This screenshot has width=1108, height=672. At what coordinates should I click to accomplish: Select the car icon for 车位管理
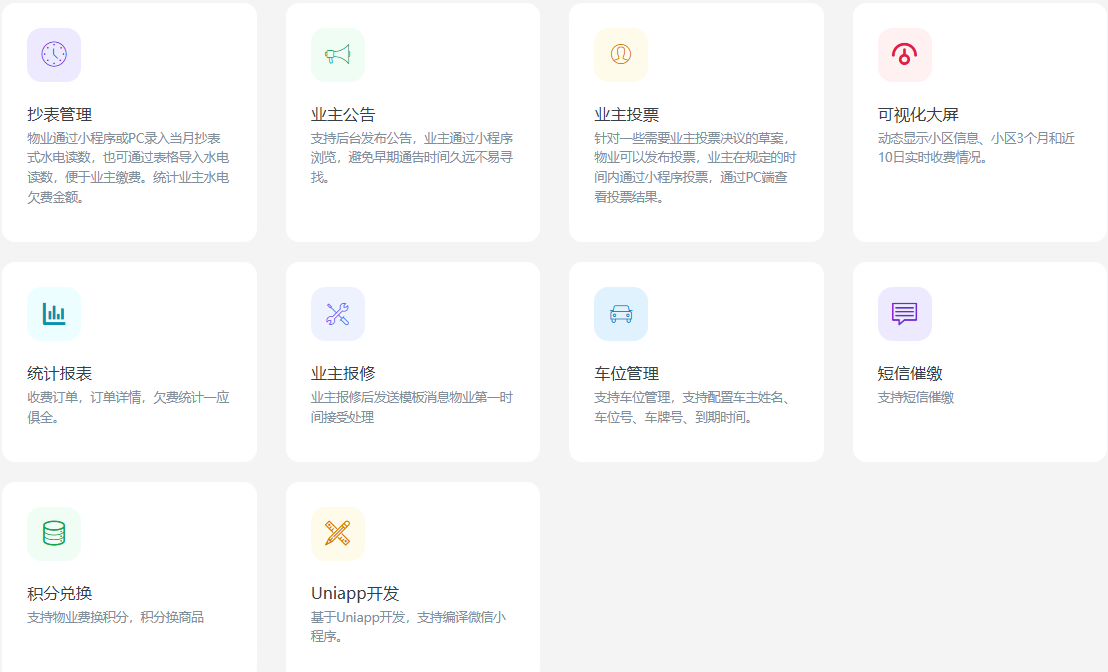coord(621,314)
